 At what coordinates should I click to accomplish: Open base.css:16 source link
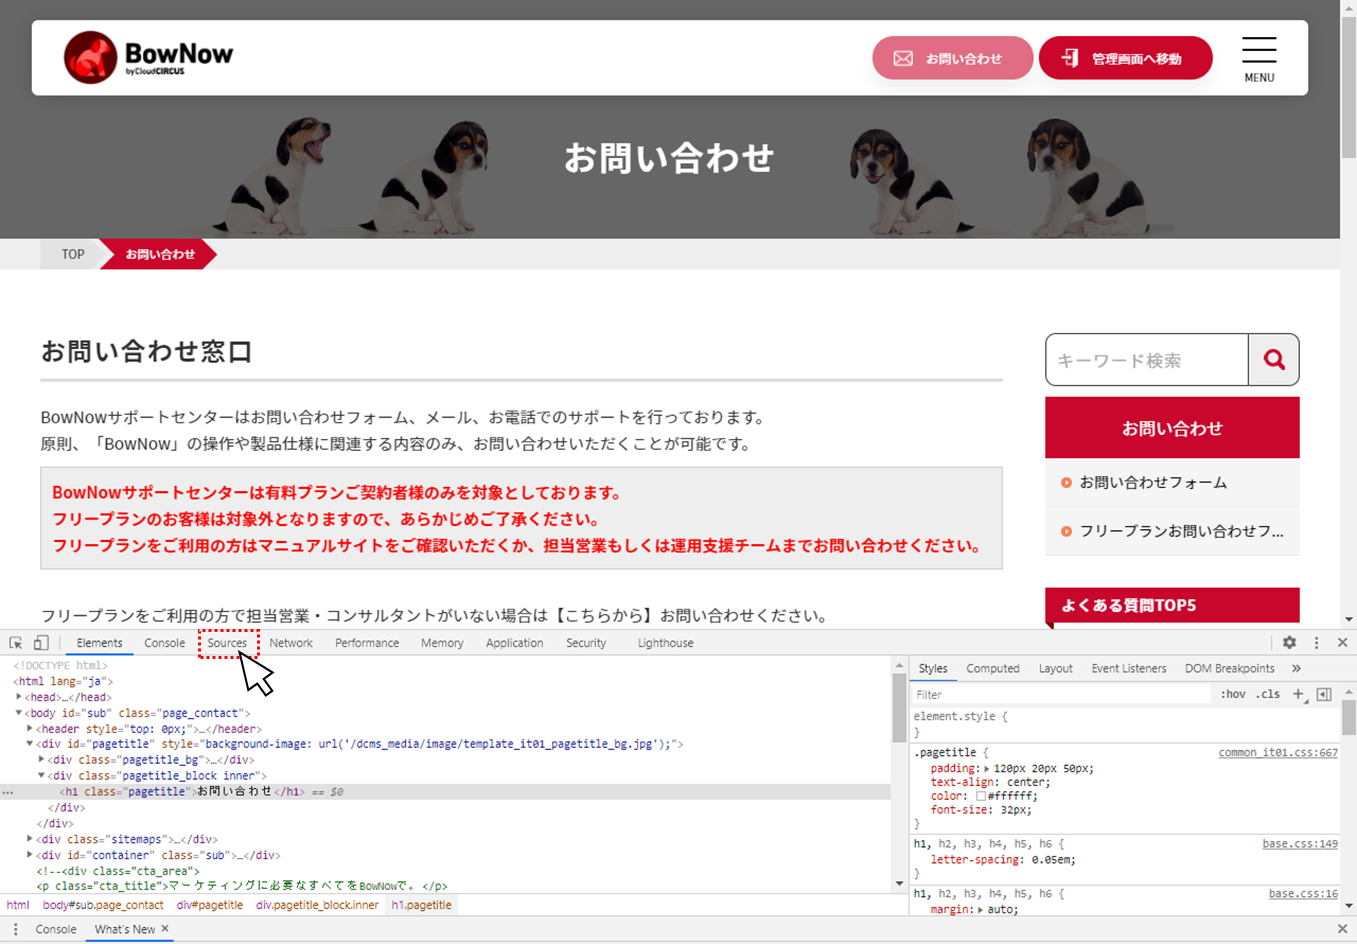(1303, 894)
